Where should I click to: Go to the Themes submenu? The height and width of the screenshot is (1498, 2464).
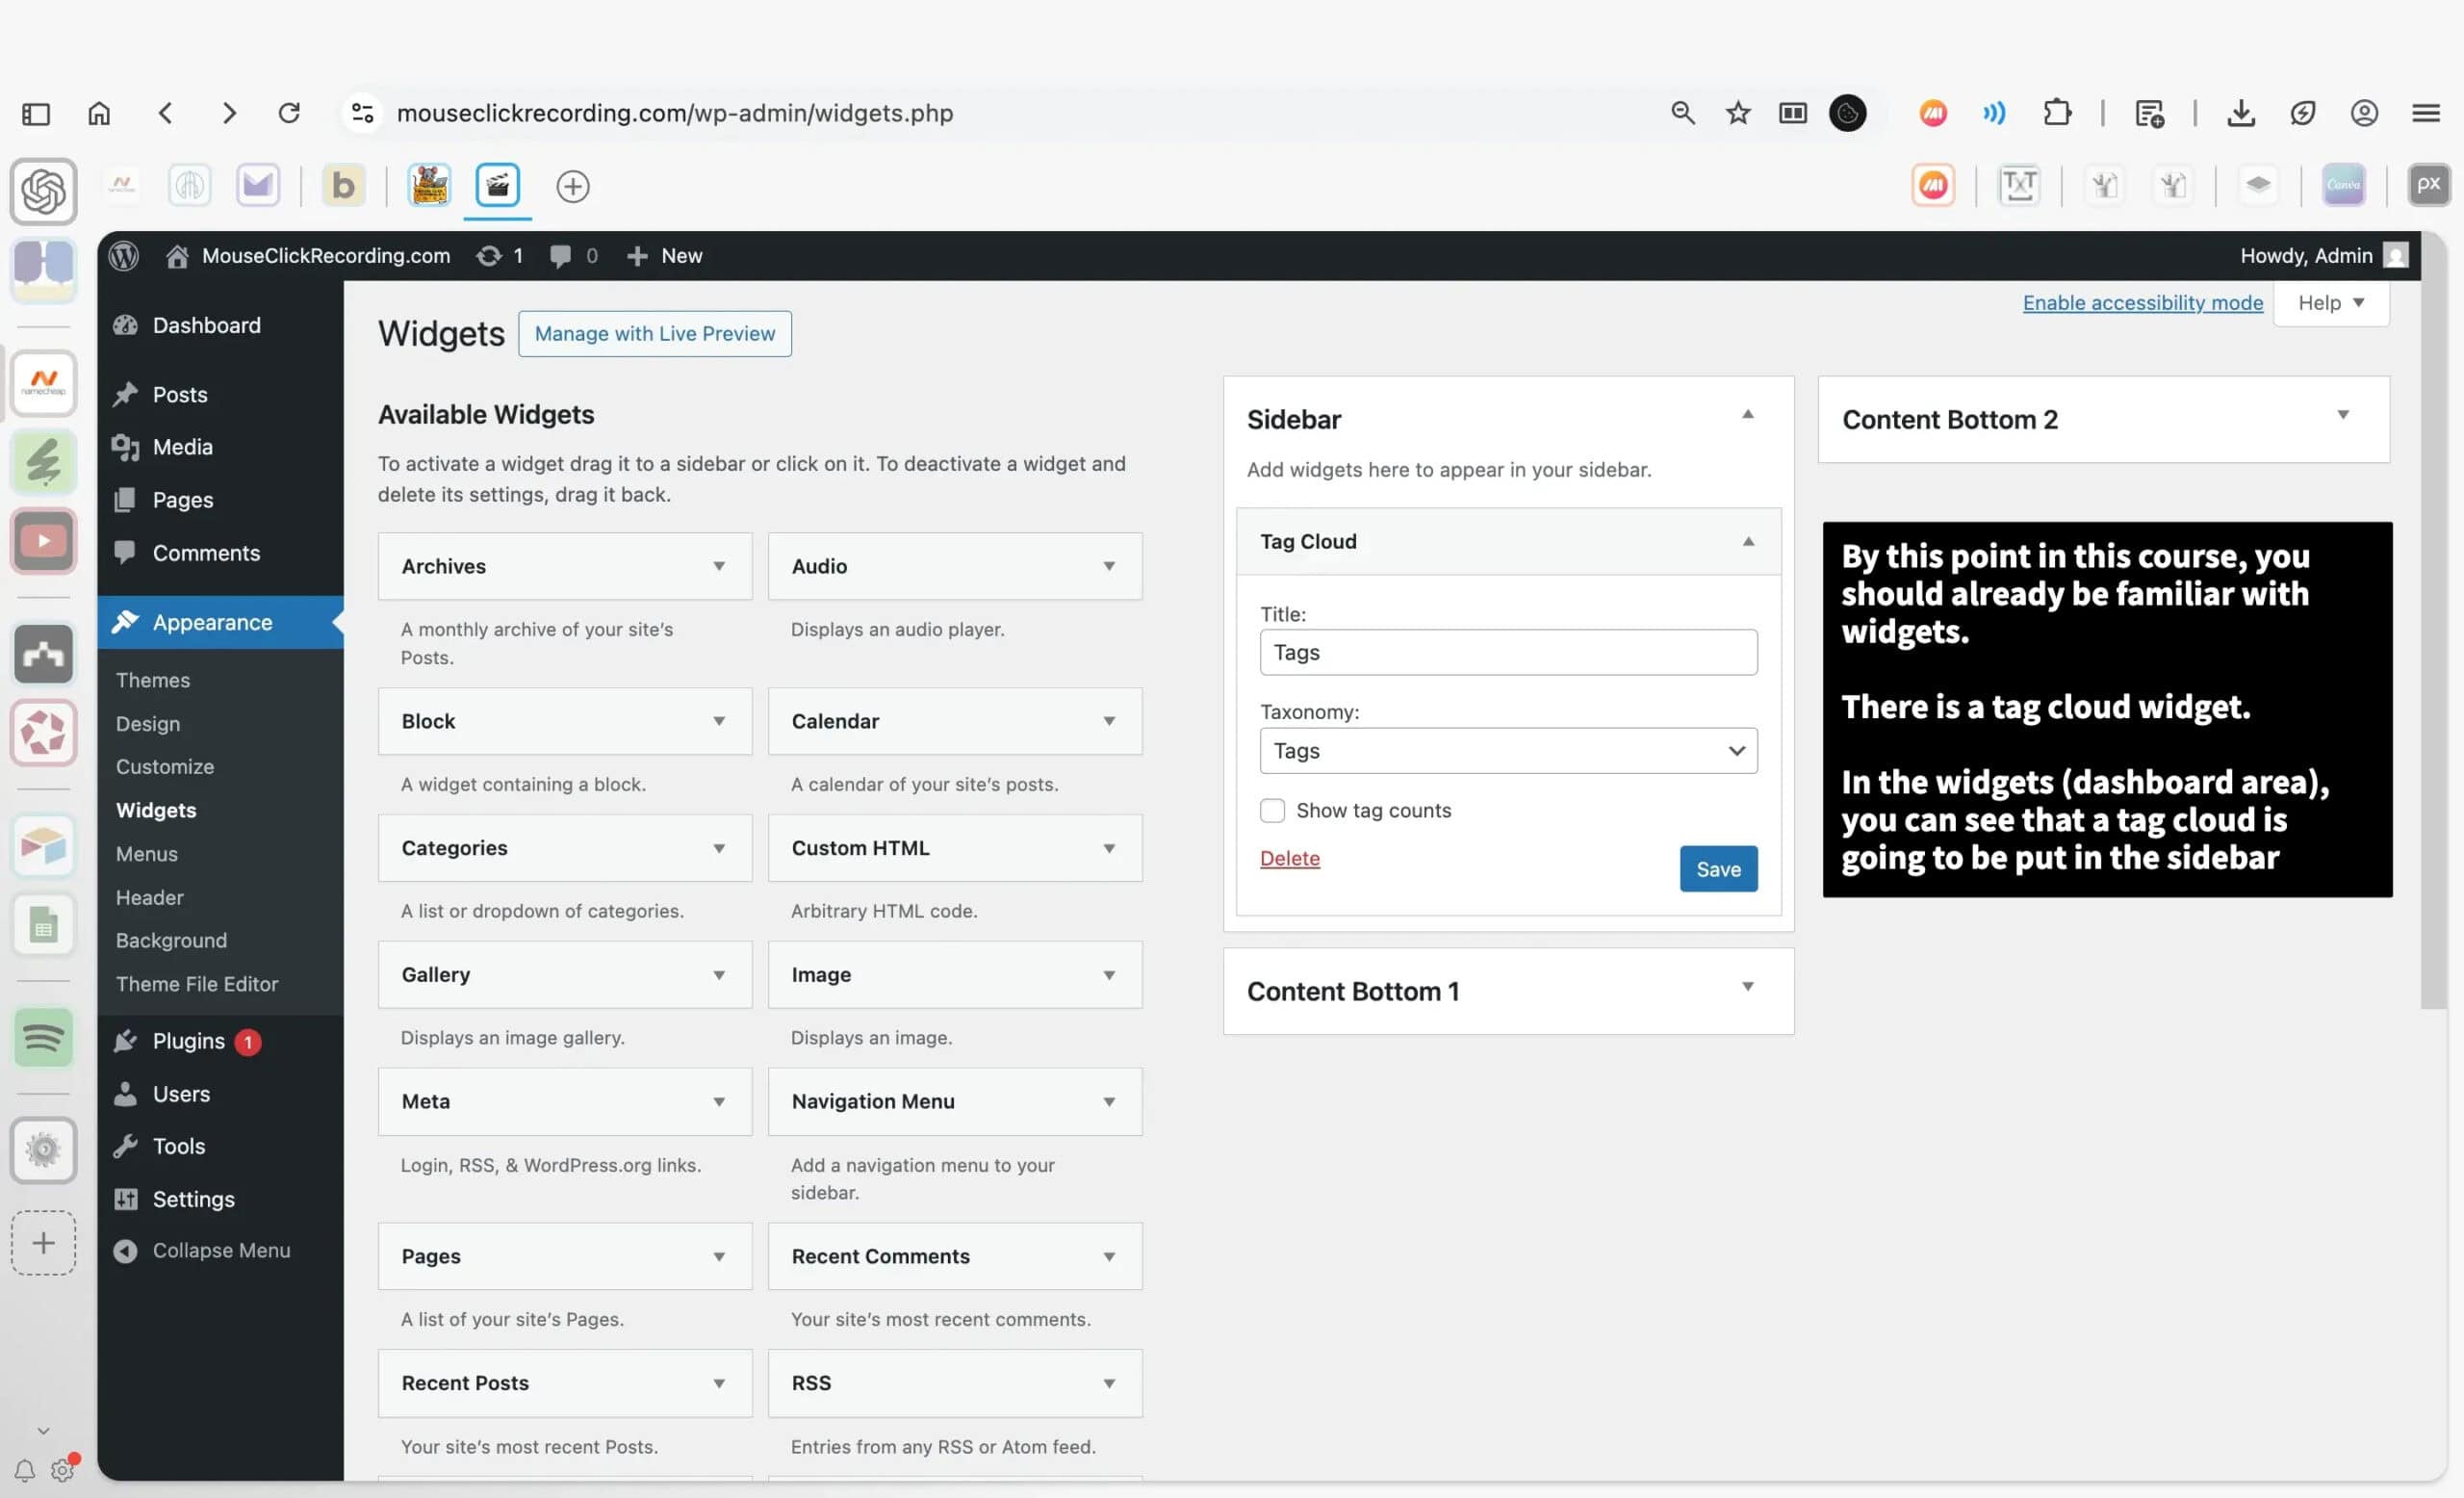pos(153,680)
